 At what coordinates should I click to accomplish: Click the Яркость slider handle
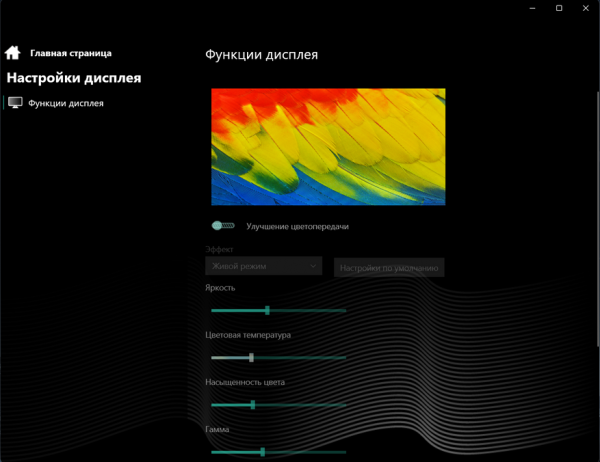coord(267,310)
